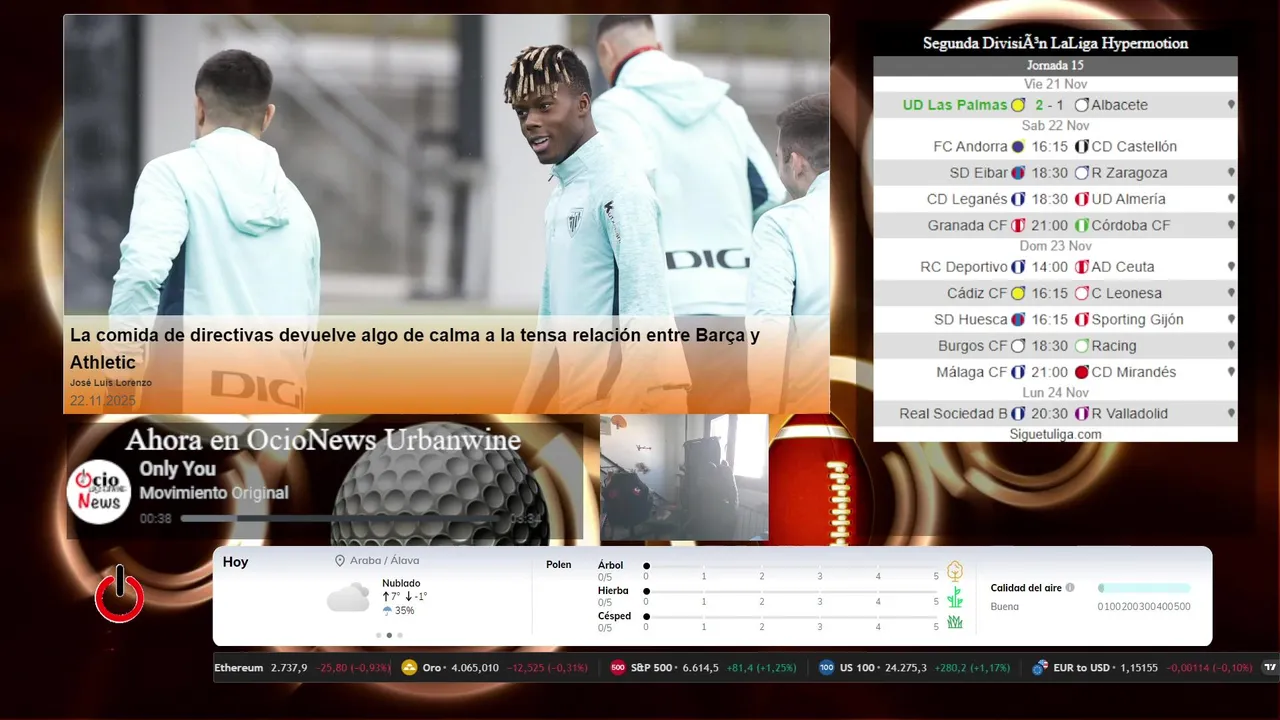The height and width of the screenshot is (720, 1280).
Task: Click the UD Las Palmas crest
Action: point(1018,105)
